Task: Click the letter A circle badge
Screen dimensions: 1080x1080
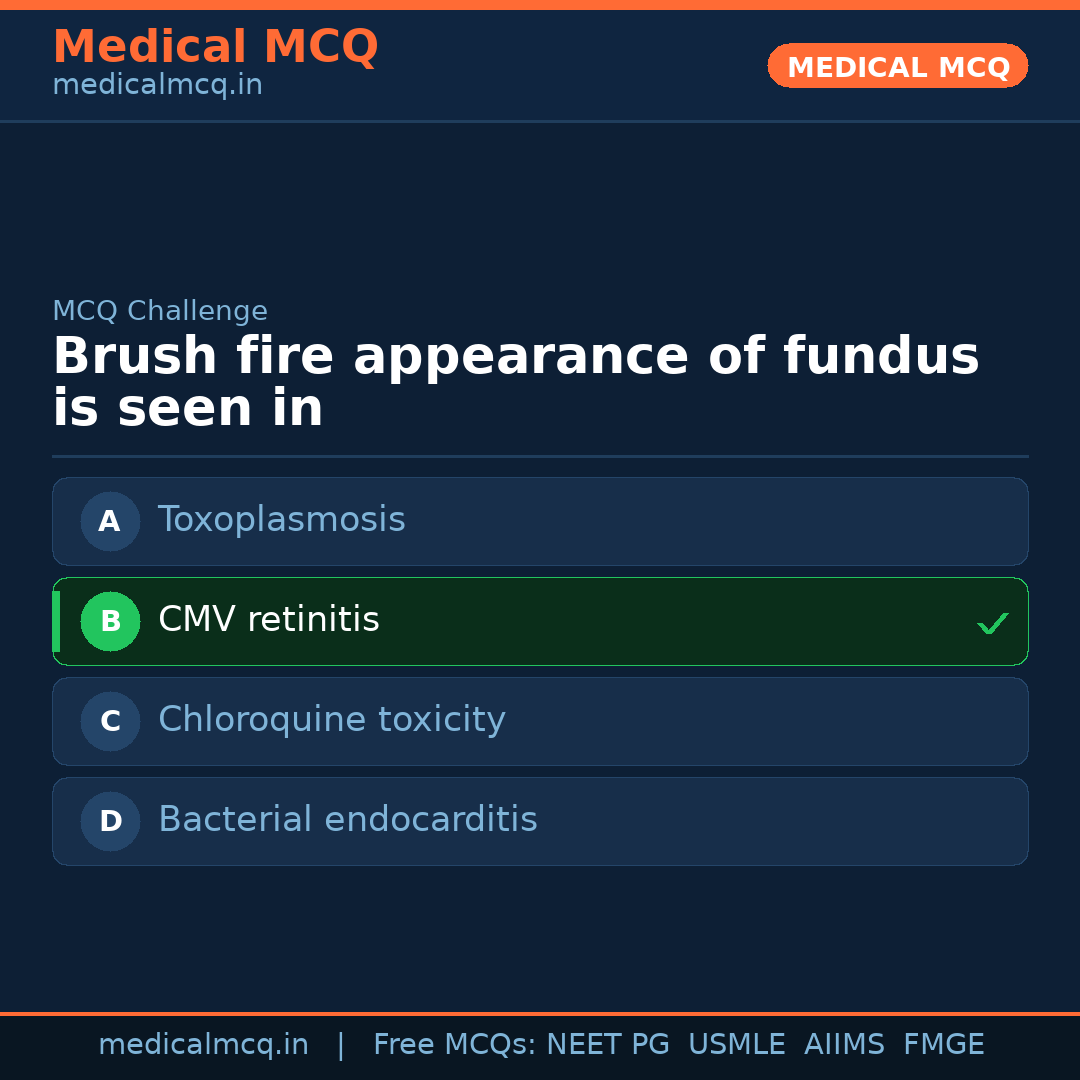Action: 110,521
